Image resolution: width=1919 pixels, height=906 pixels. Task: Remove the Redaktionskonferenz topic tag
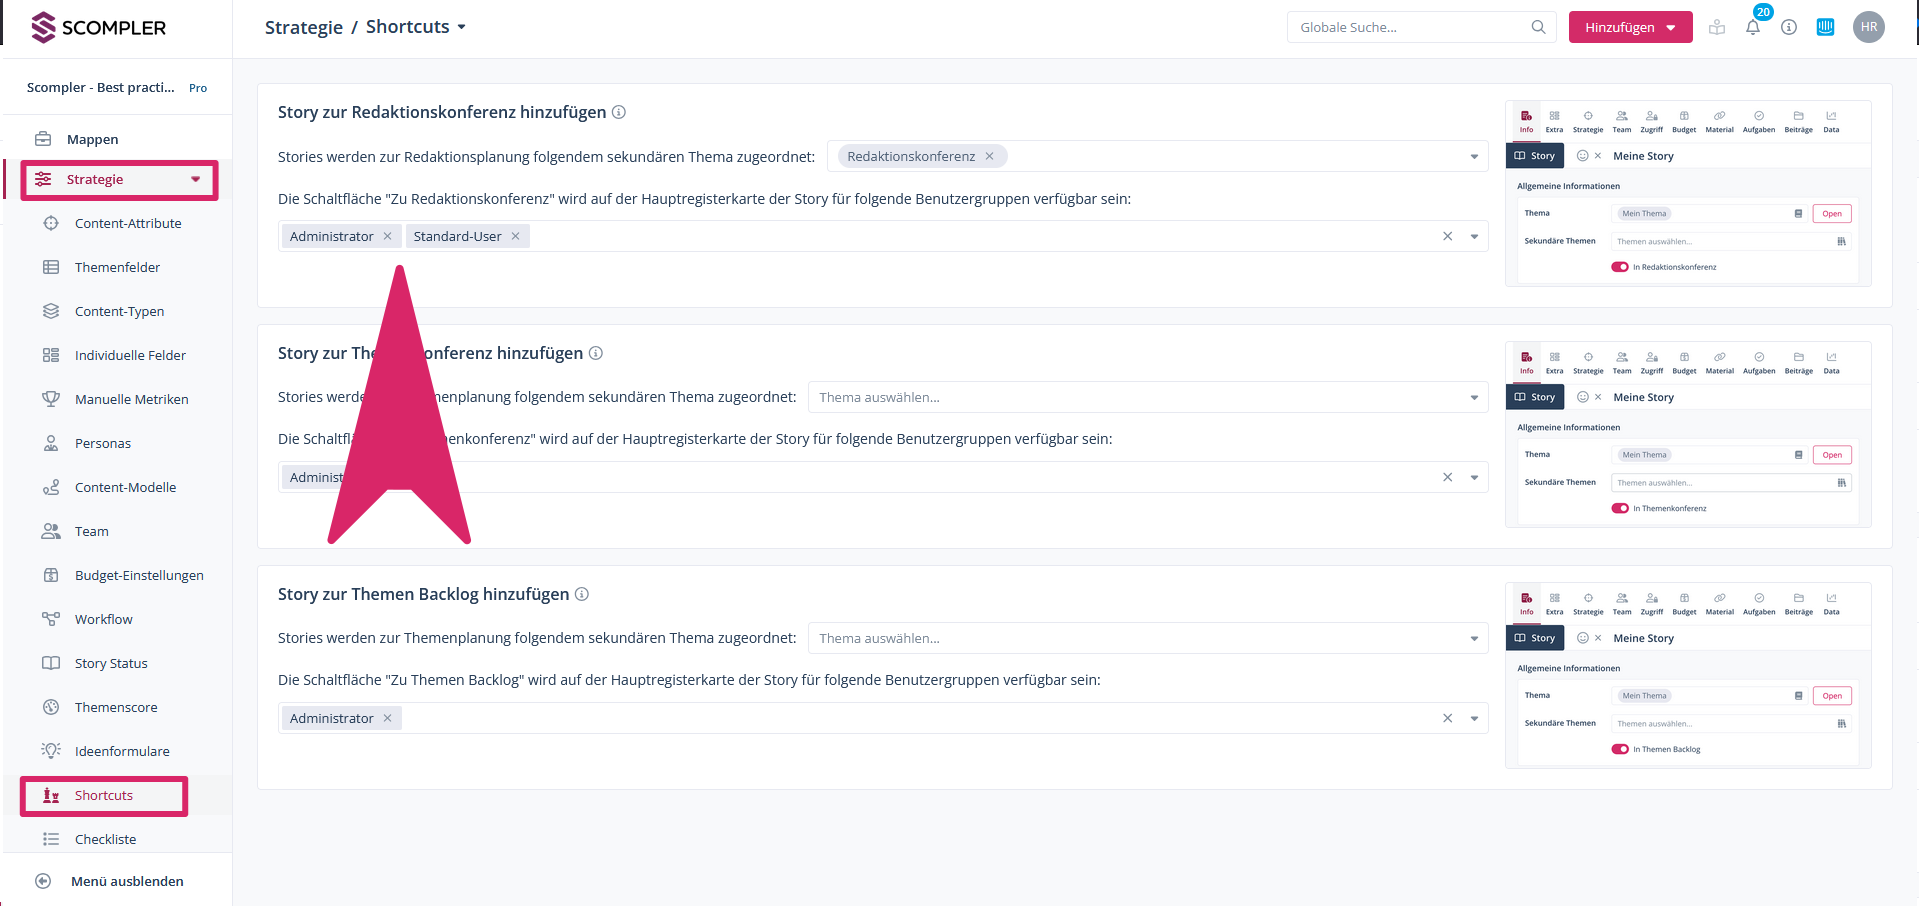(x=989, y=156)
